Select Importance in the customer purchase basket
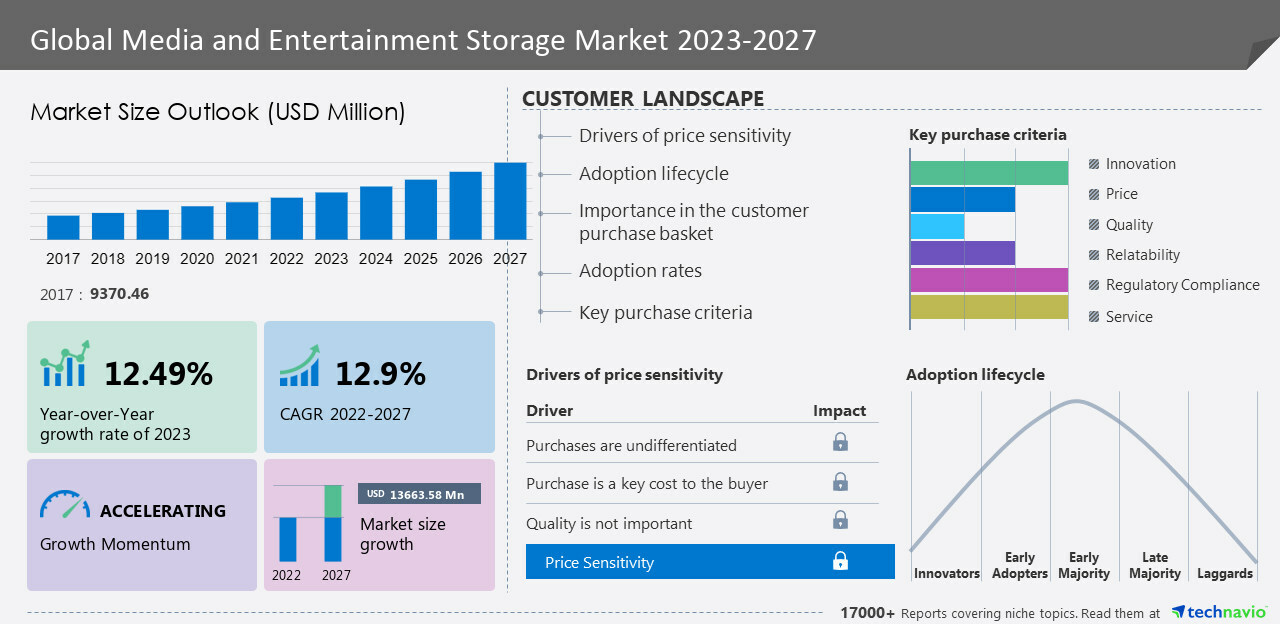 [694, 222]
